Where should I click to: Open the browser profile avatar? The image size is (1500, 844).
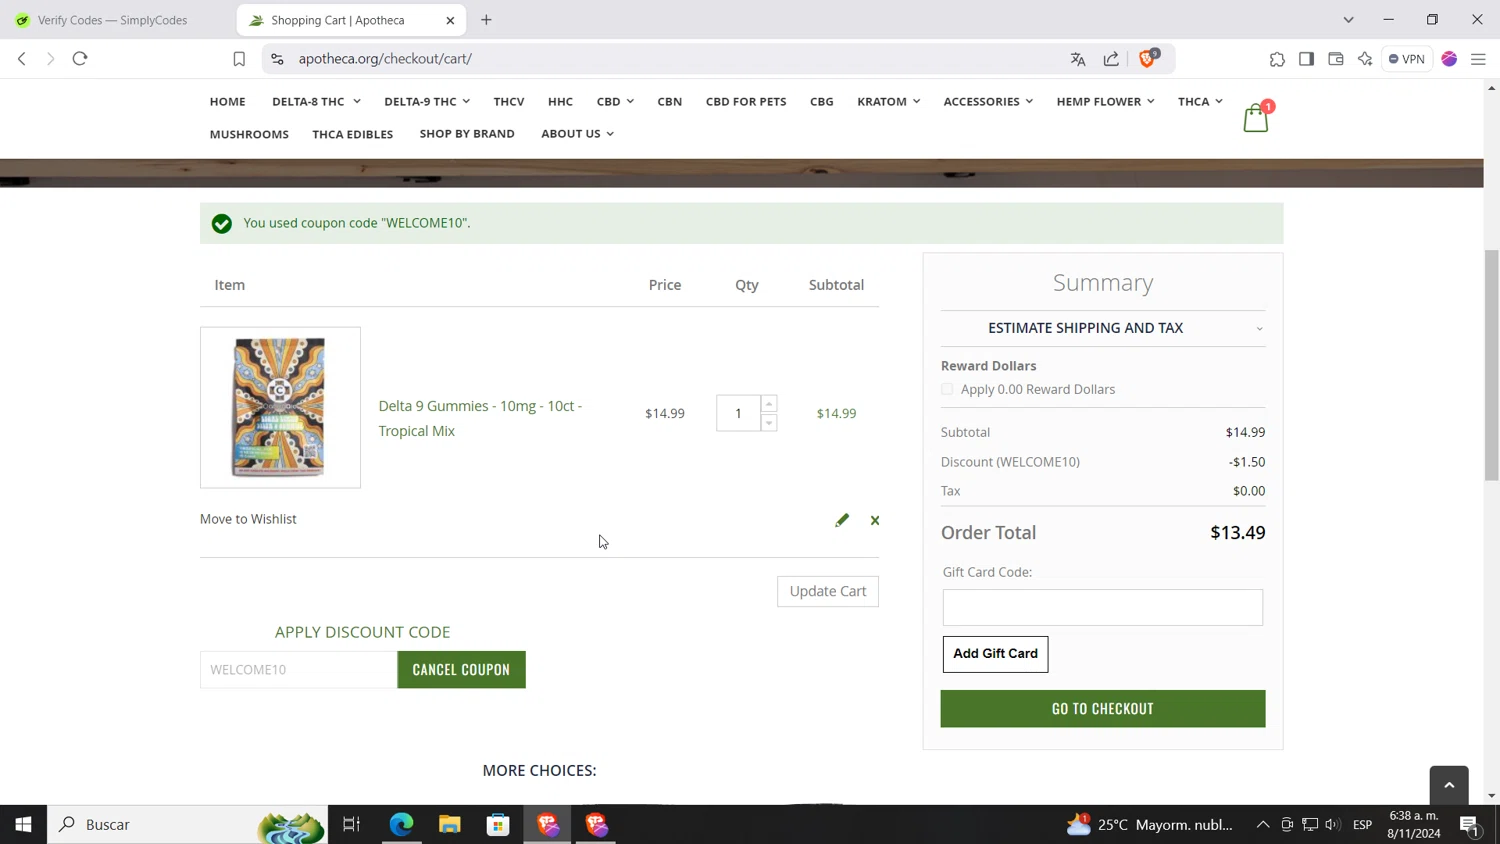tap(1449, 59)
